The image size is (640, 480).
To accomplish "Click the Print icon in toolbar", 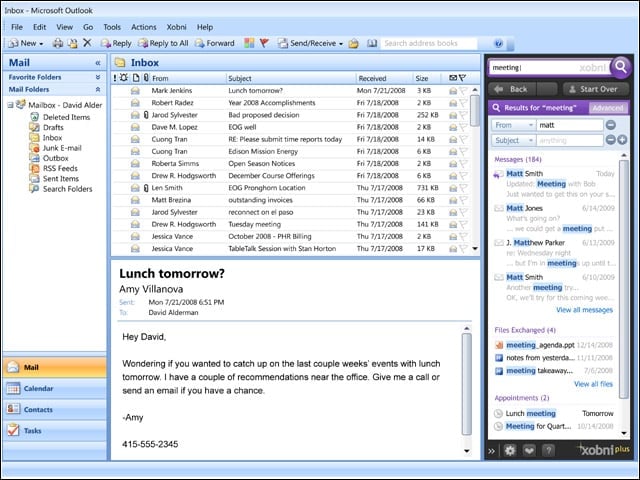I will click(58, 43).
